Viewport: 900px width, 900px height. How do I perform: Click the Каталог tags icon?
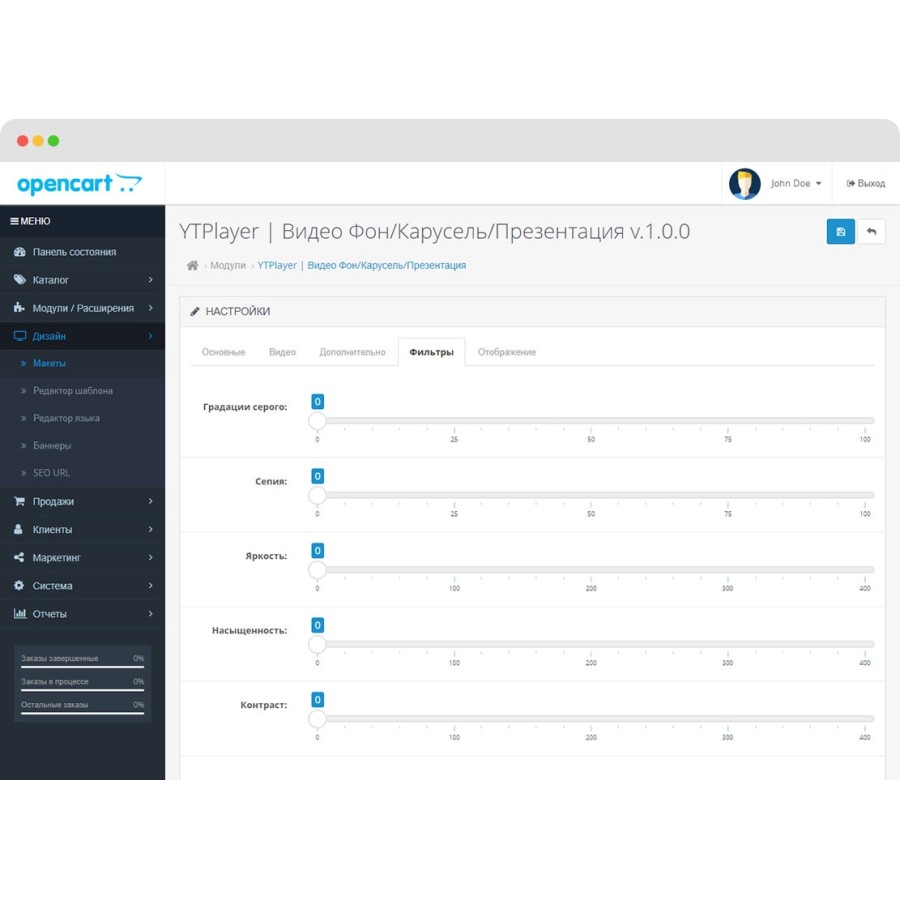coord(20,280)
